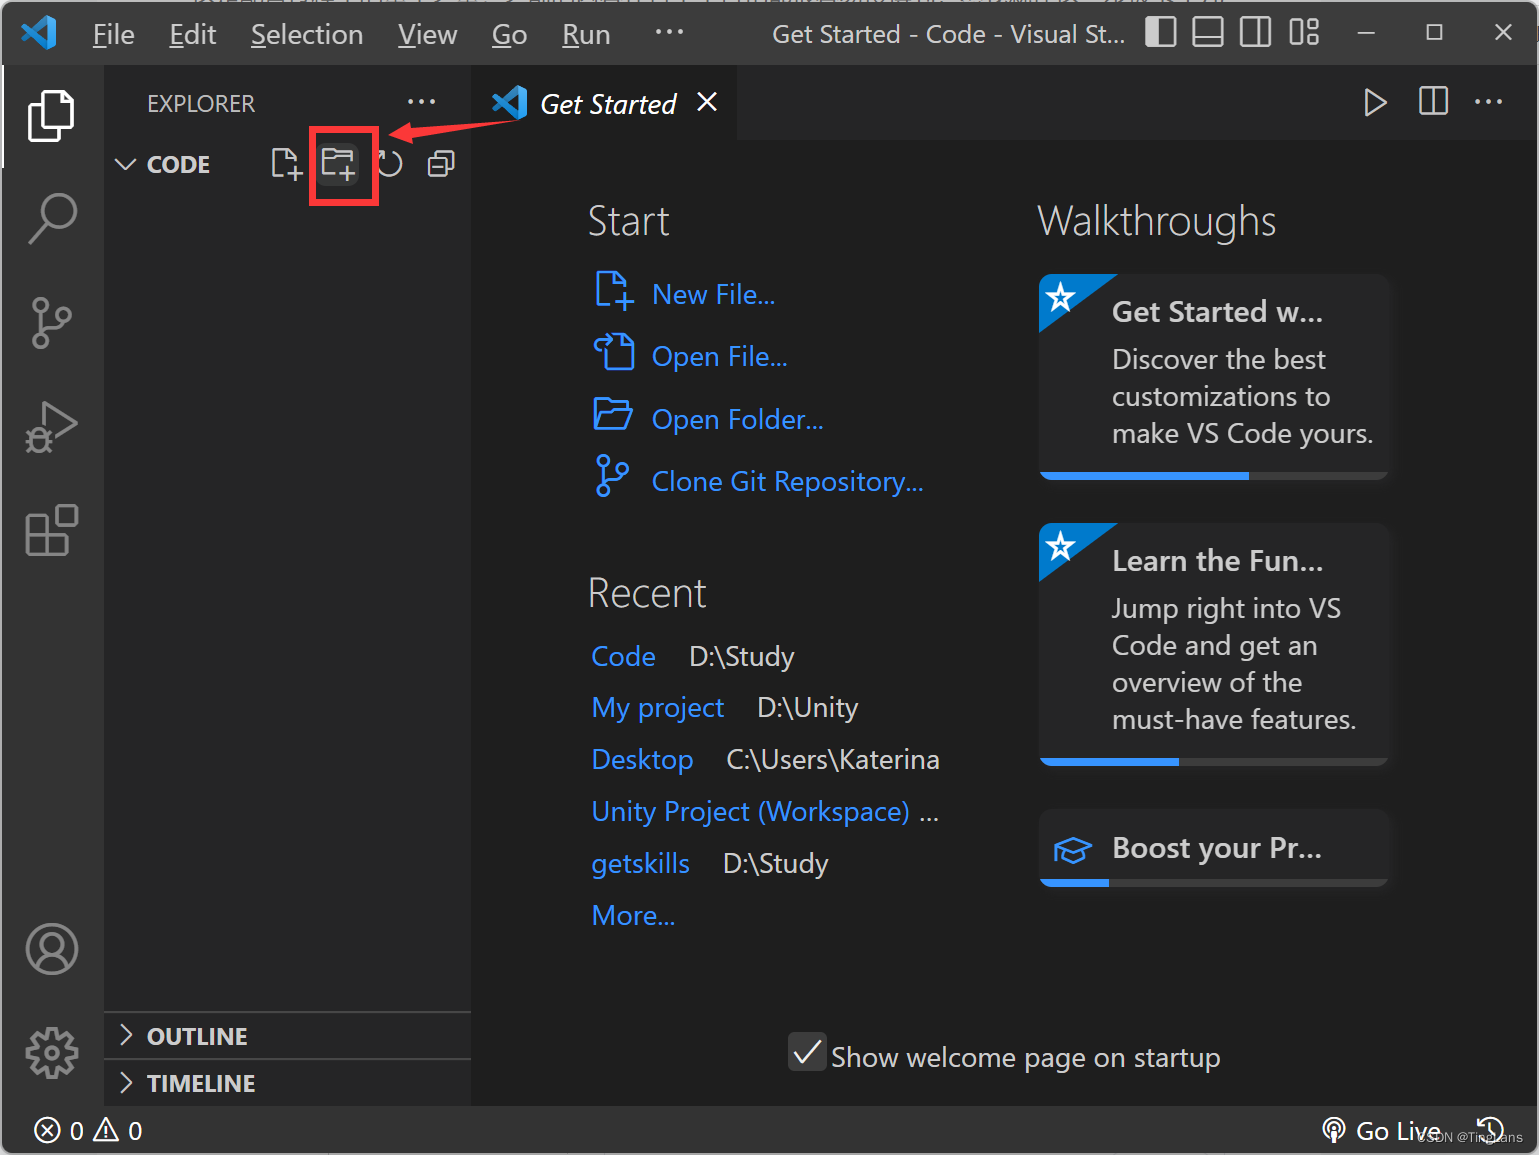
Task: Open Boost your Productivity walkthrough
Action: pyautogui.click(x=1214, y=848)
